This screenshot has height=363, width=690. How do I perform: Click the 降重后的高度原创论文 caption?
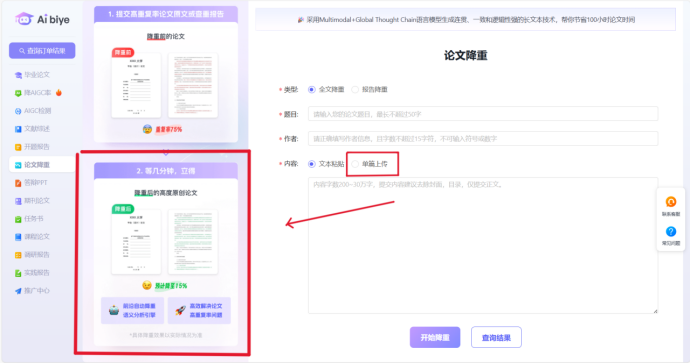pyautogui.click(x=166, y=193)
